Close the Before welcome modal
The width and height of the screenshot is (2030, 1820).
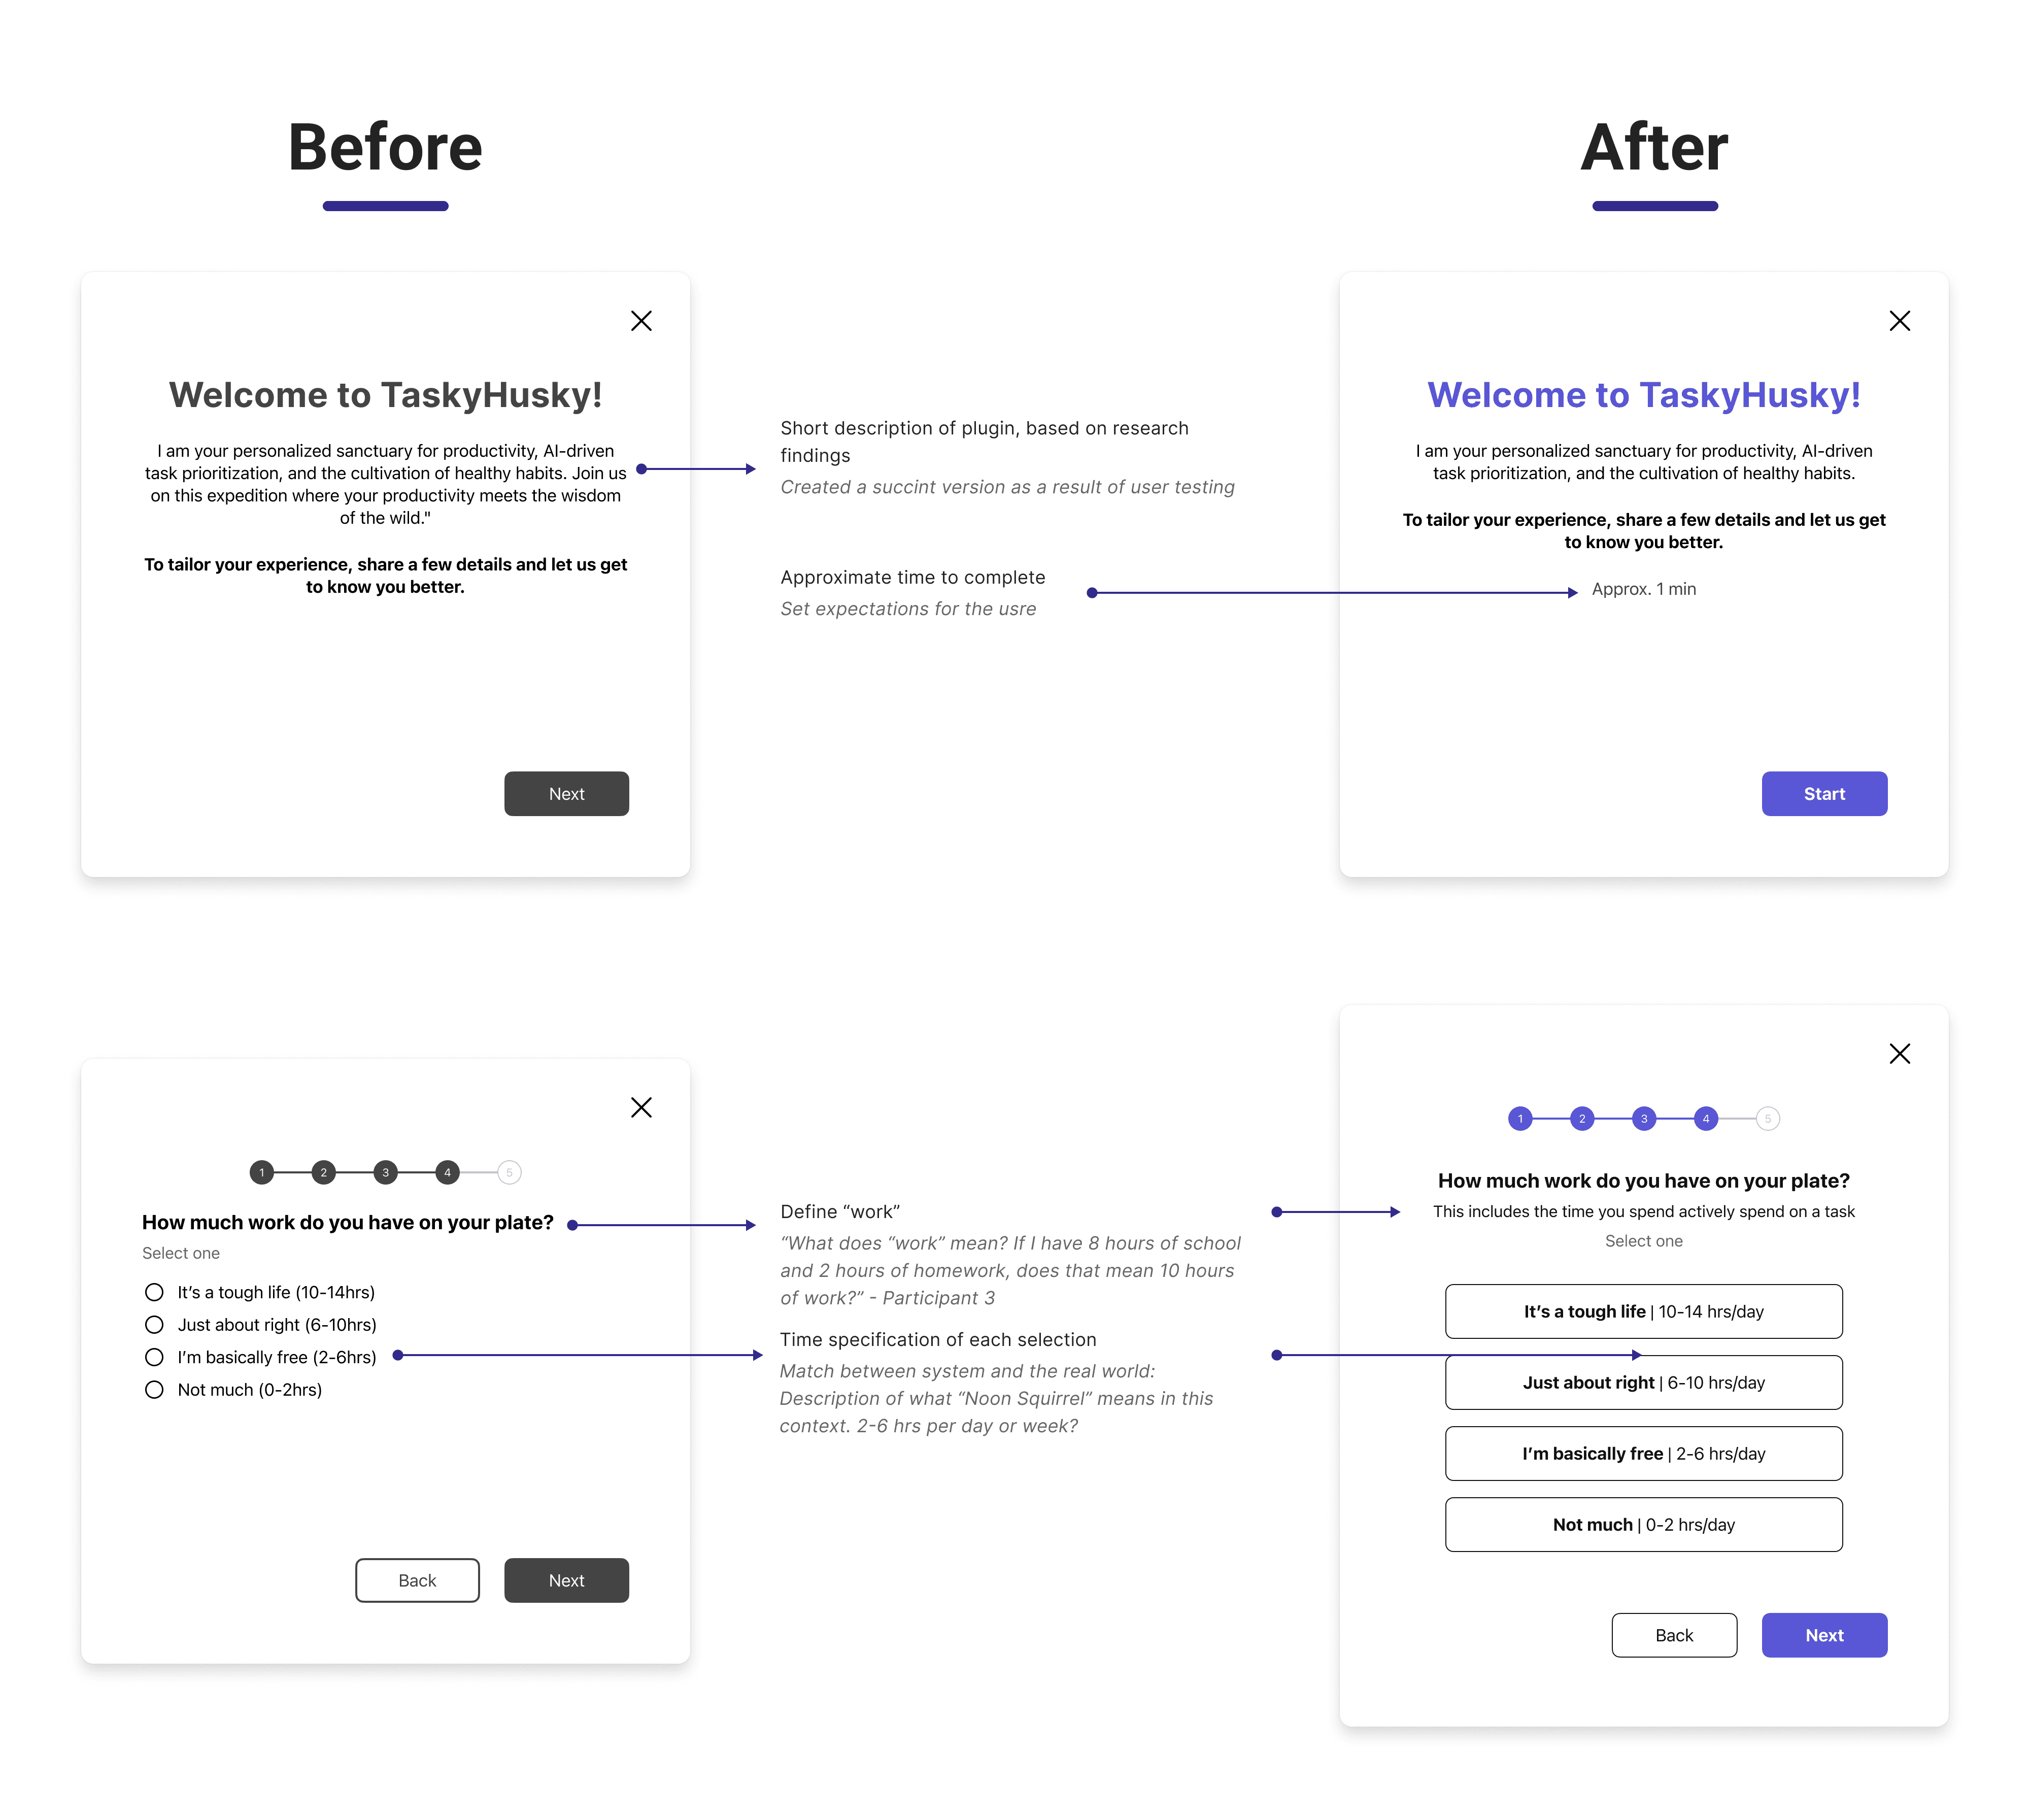click(x=642, y=320)
